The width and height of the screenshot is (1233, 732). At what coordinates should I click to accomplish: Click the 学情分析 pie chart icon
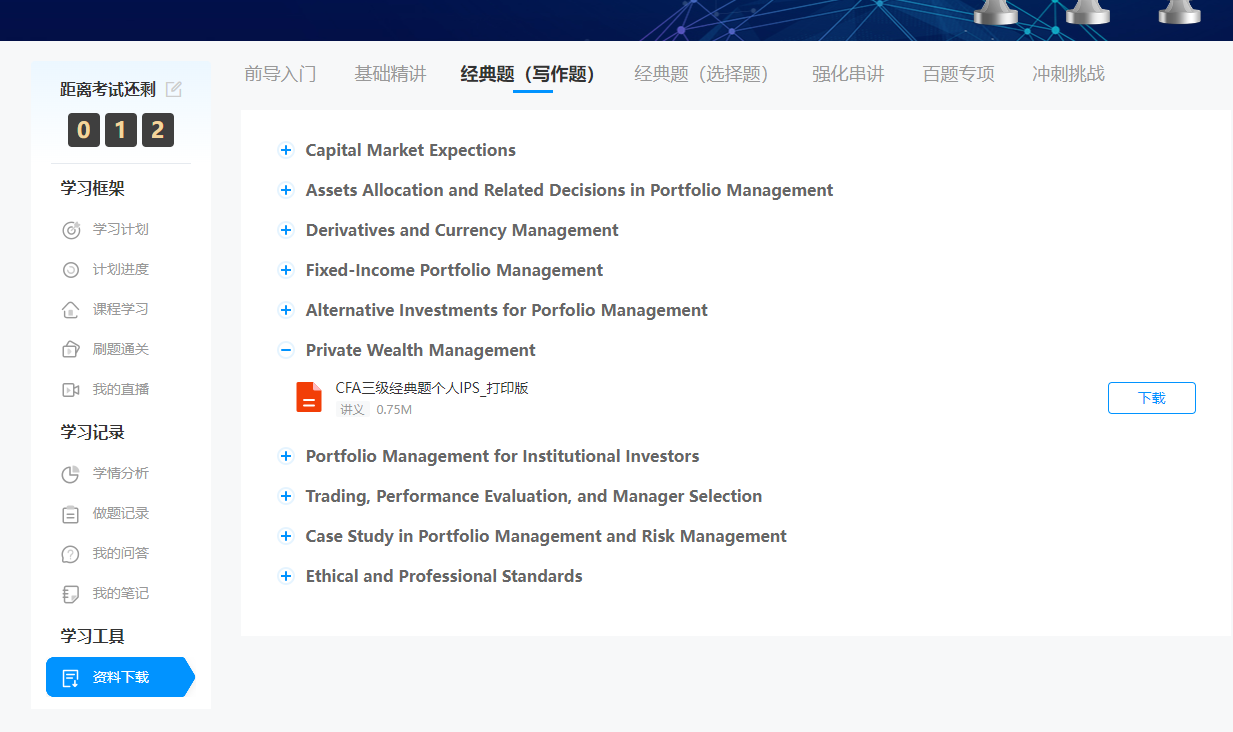(71, 474)
